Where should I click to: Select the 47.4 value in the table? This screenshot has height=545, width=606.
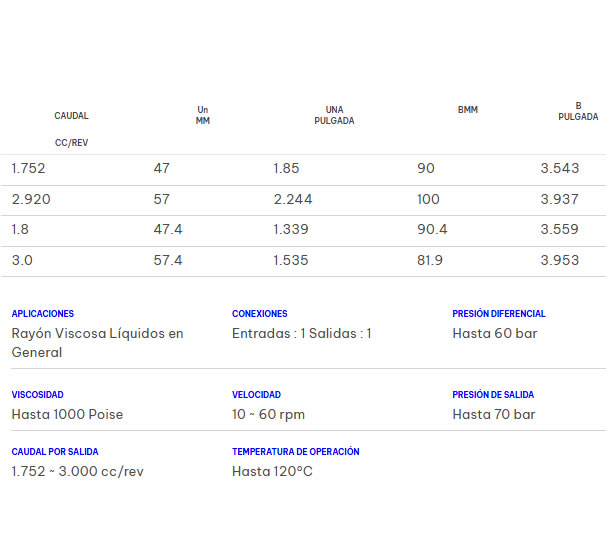pyautogui.click(x=168, y=229)
